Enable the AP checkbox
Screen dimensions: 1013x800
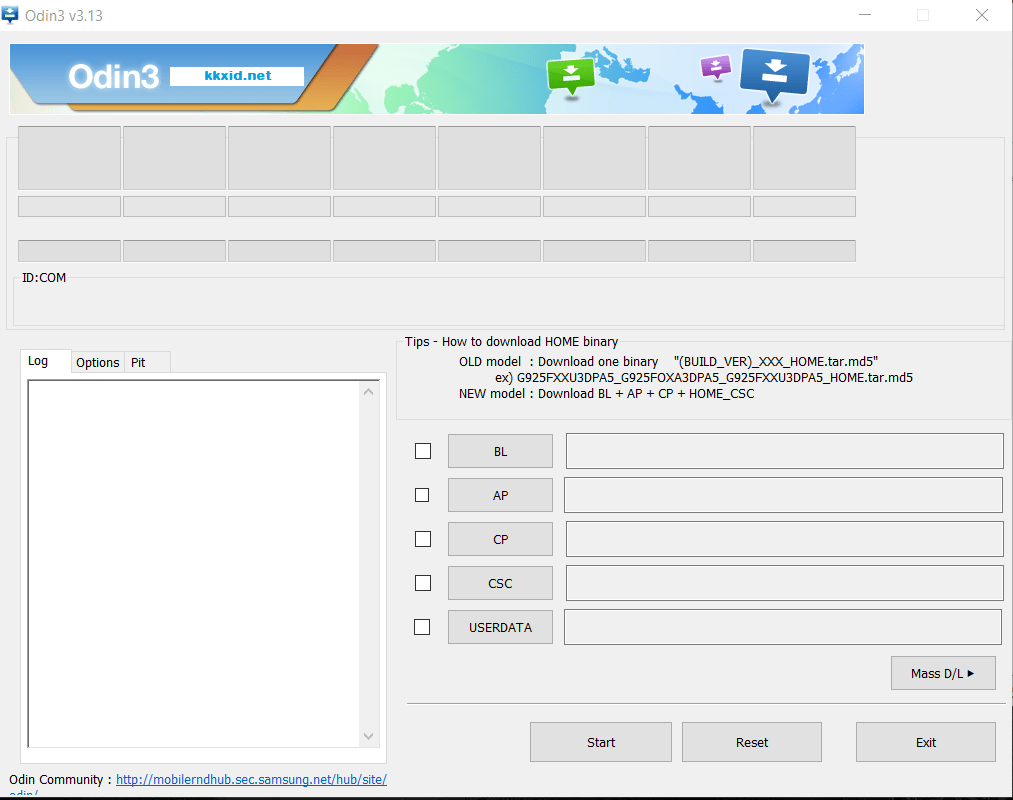pos(422,494)
